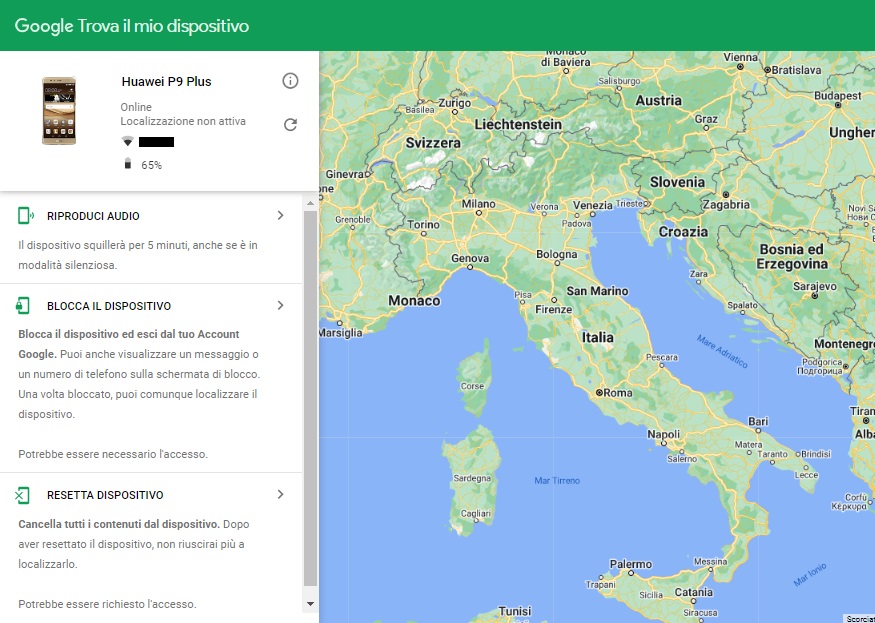Open device info icon for Huawei P9 Plus
Viewport: 875px width, 623px height.
point(290,81)
